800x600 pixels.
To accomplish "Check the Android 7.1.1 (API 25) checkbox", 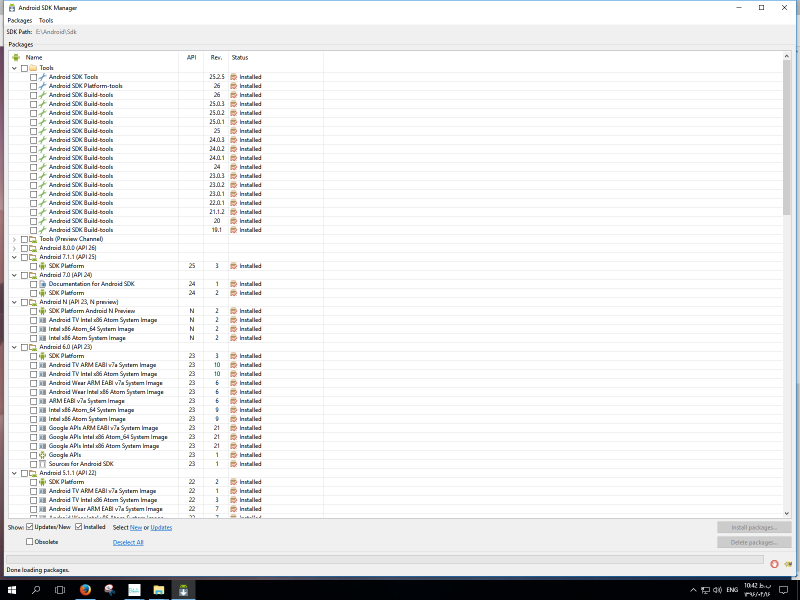I will (x=24, y=257).
